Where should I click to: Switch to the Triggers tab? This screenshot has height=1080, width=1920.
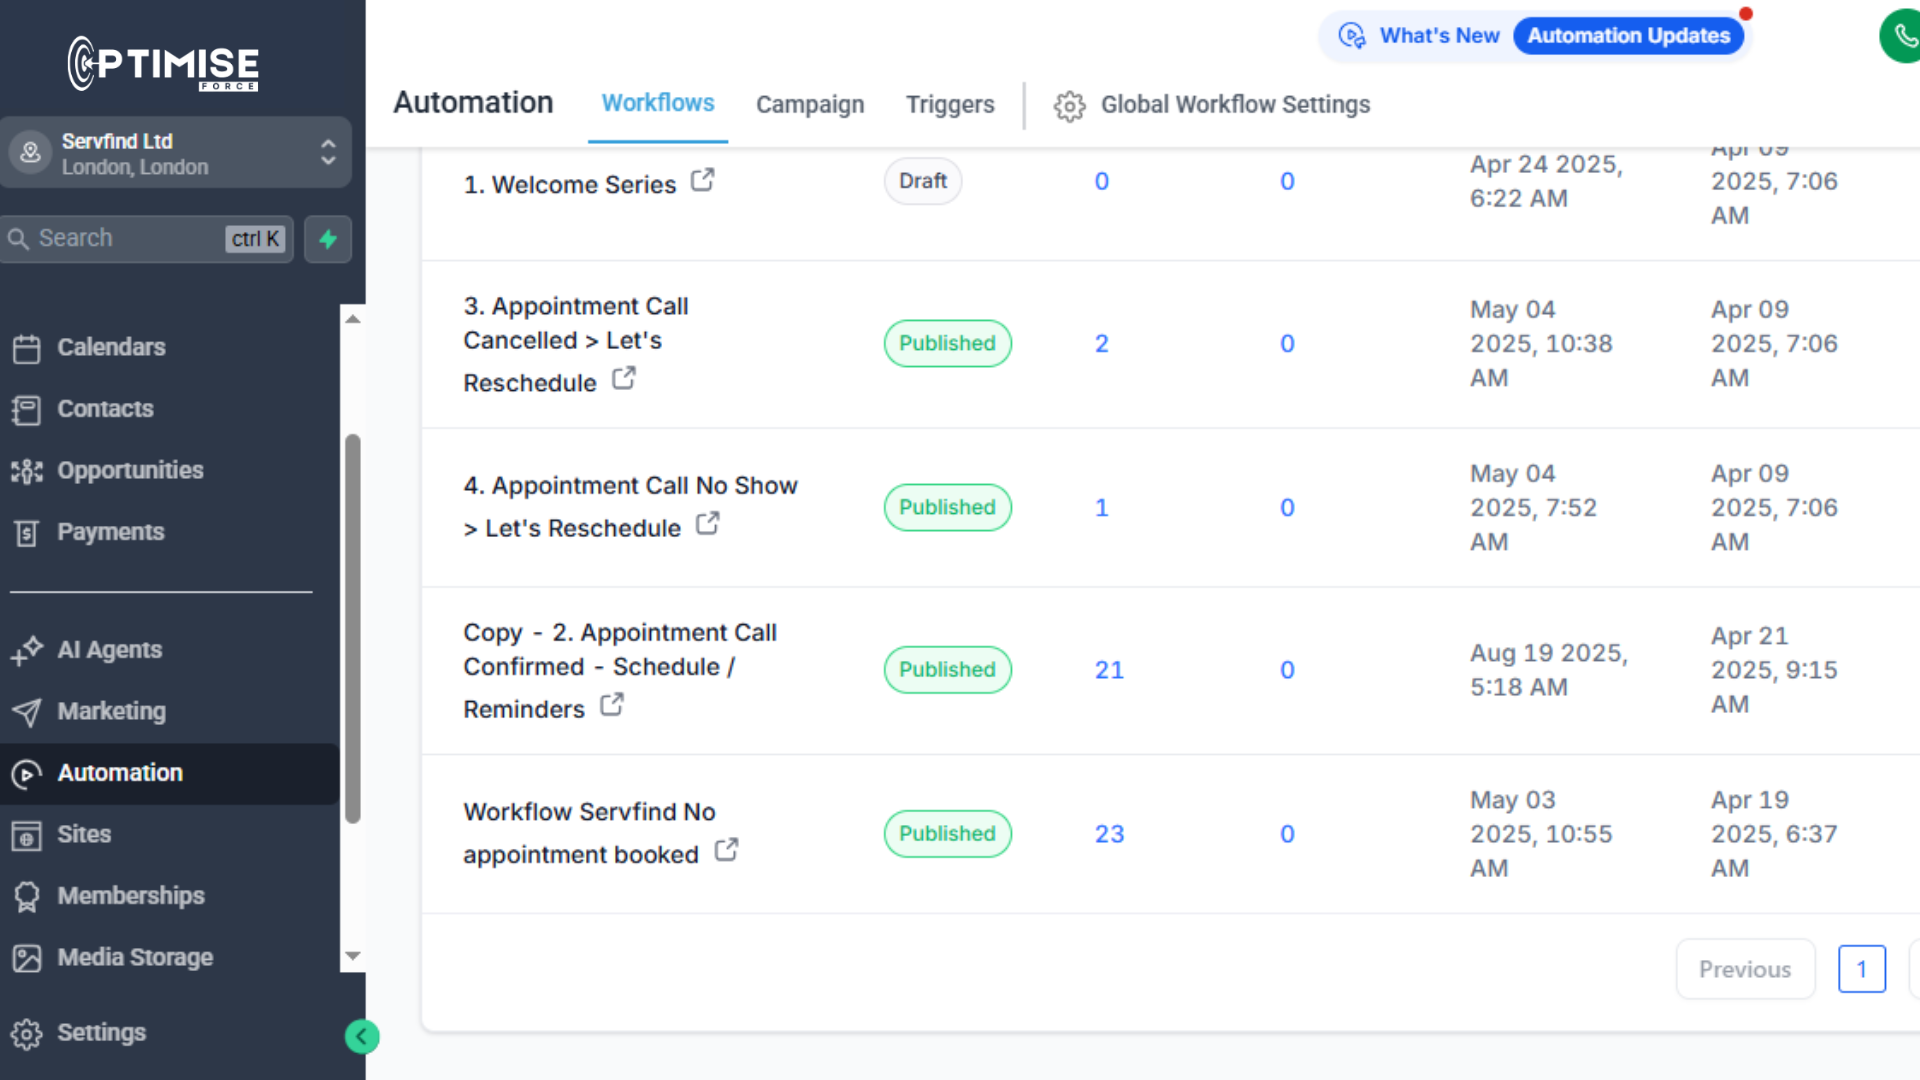coord(949,104)
